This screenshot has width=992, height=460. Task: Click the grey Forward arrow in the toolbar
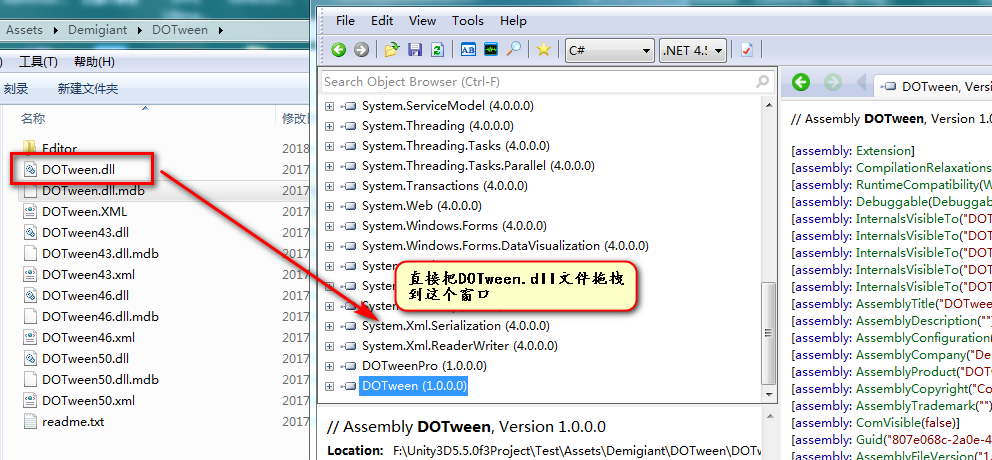pyautogui.click(x=361, y=49)
